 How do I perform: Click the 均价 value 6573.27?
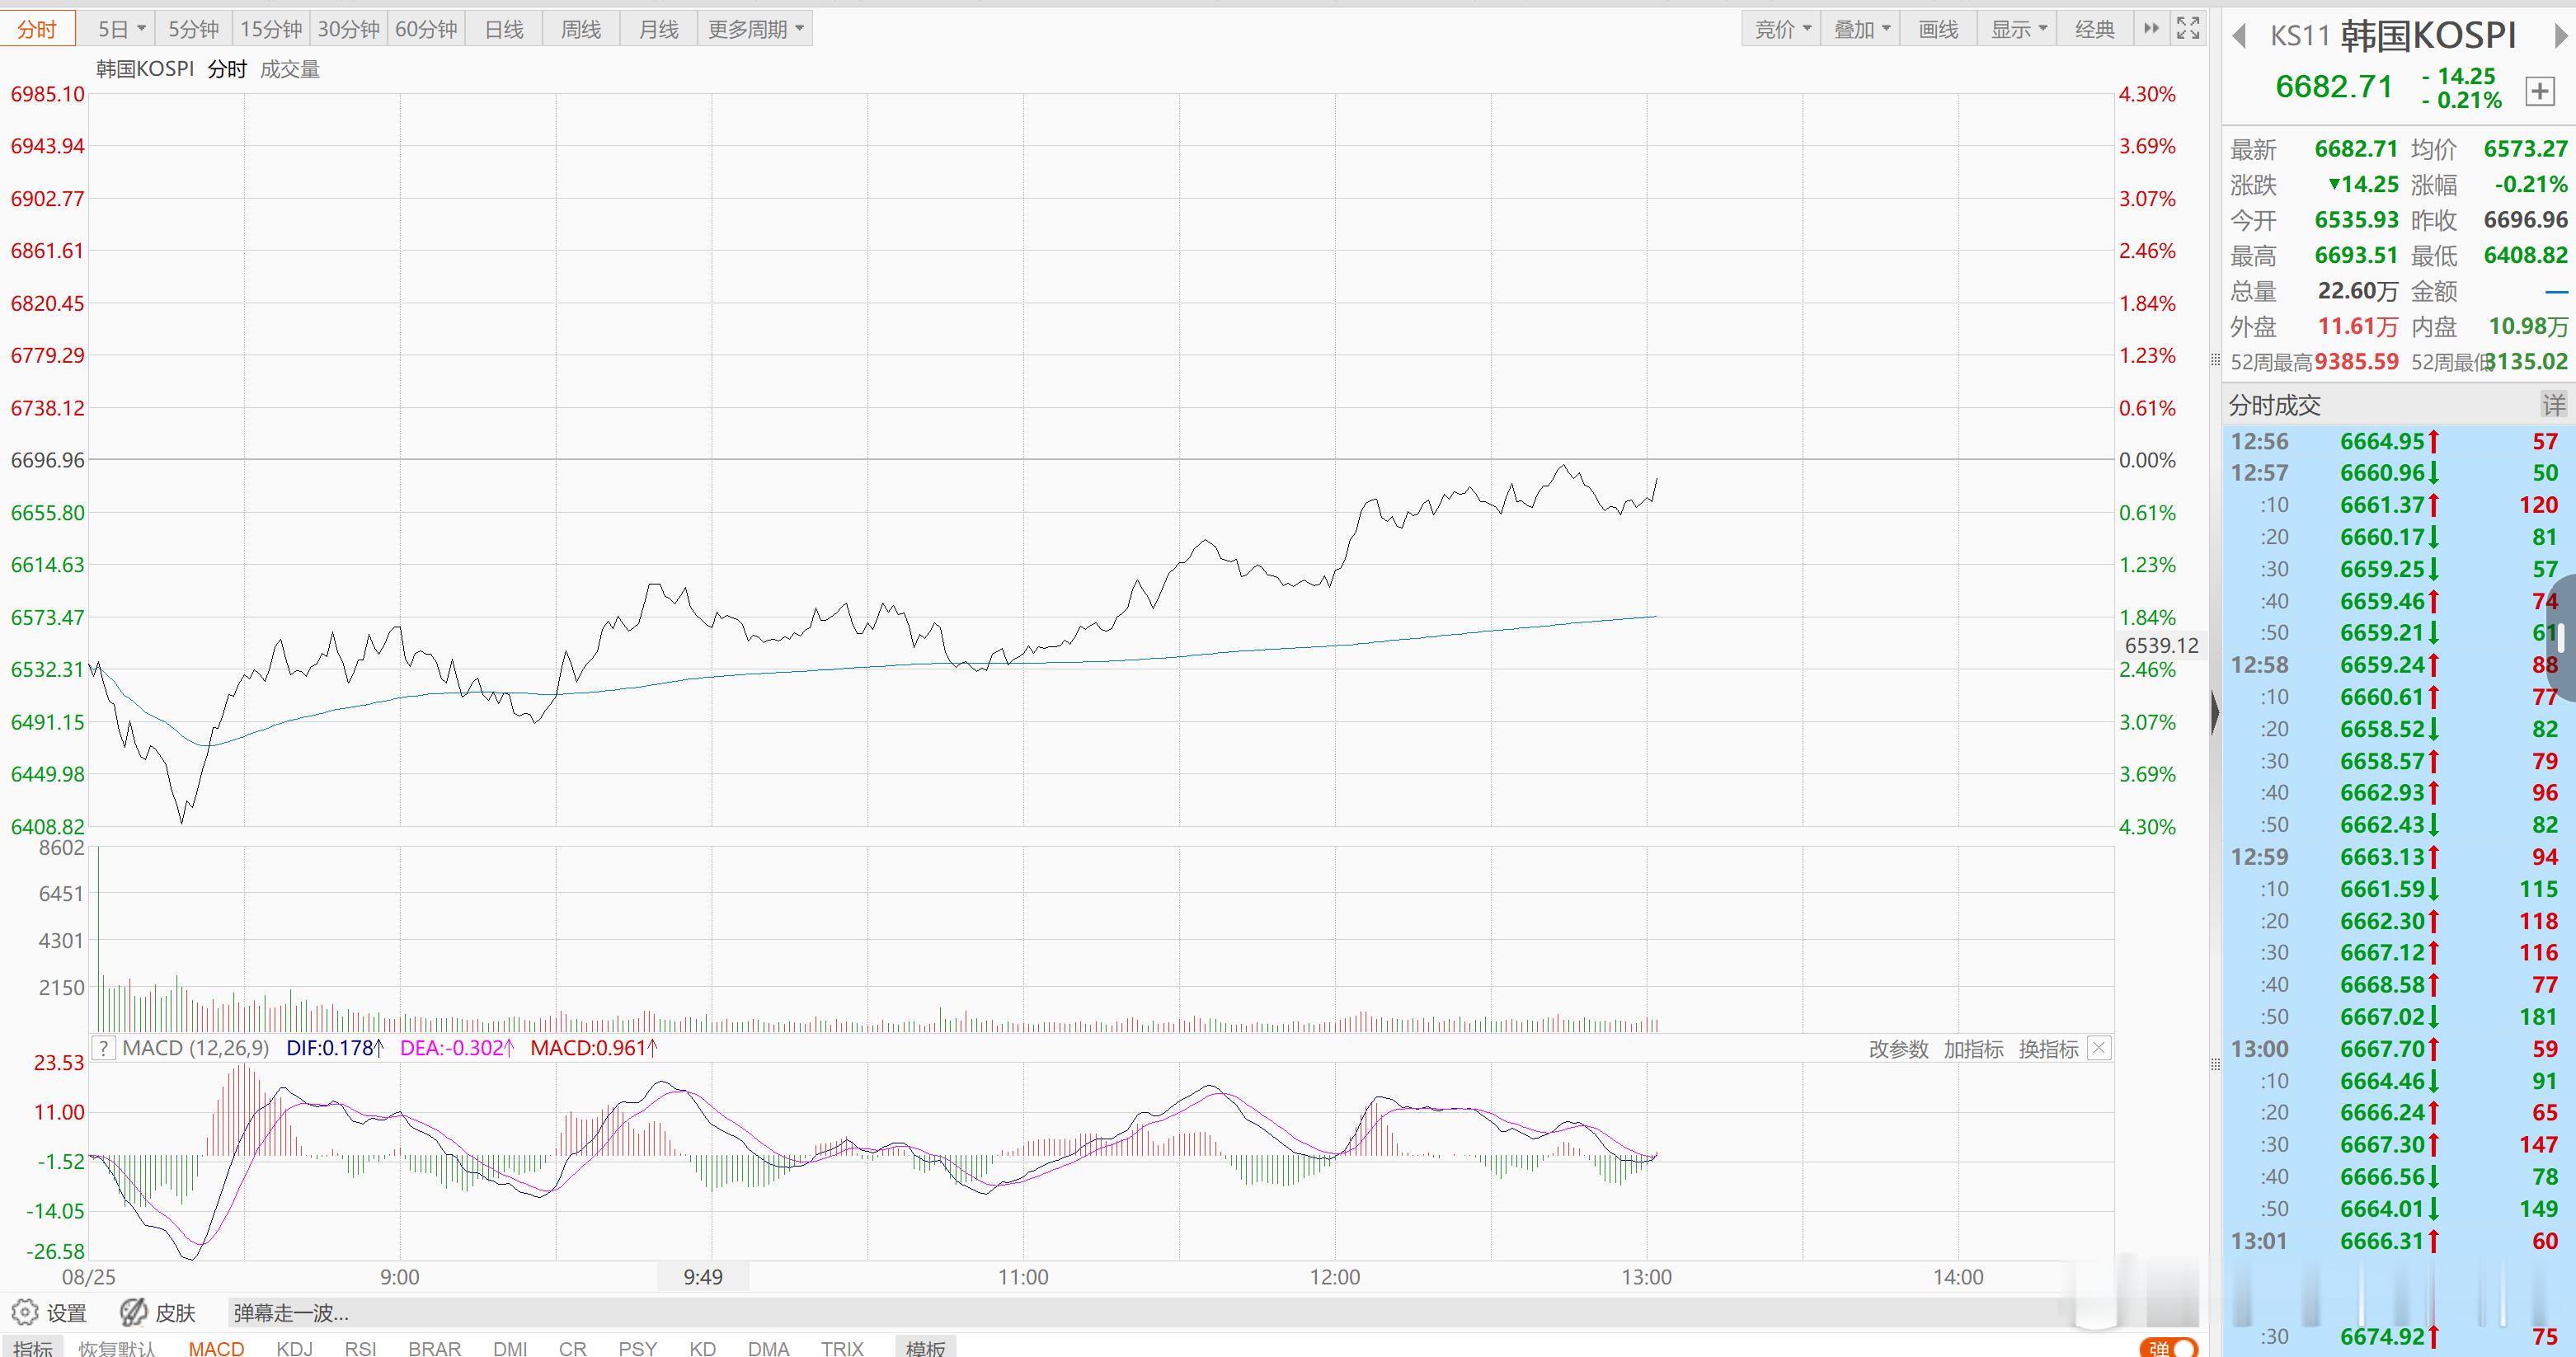[x=2525, y=149]
